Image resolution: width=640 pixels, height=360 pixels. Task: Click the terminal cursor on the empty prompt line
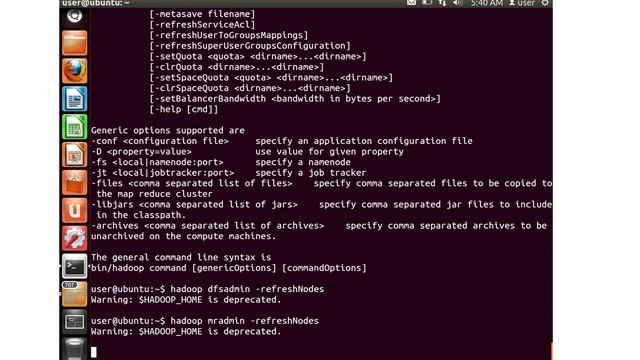(94, 352)
